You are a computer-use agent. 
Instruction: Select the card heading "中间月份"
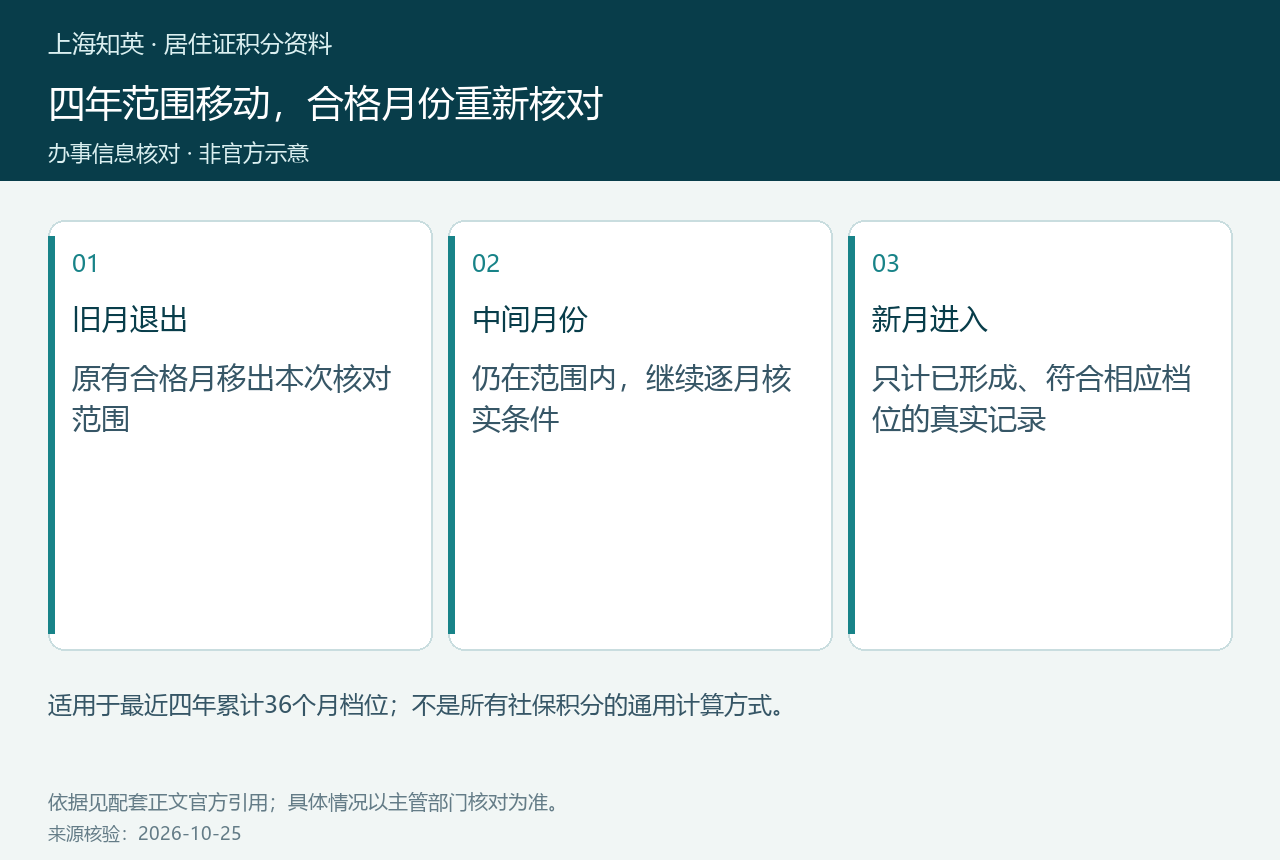pyautogui.click(x=530, y=320)
